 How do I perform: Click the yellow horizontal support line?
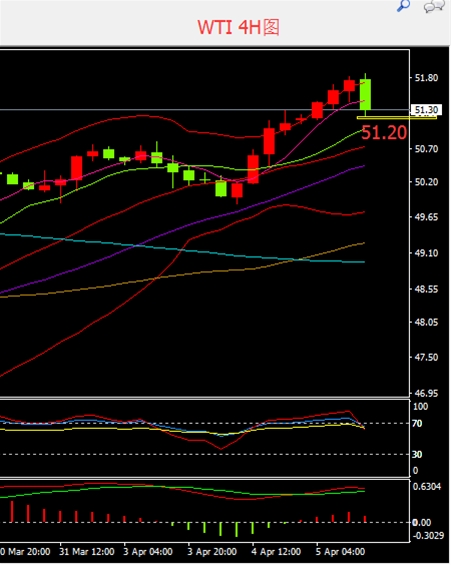pyautogui.click(x=396, y=117)
